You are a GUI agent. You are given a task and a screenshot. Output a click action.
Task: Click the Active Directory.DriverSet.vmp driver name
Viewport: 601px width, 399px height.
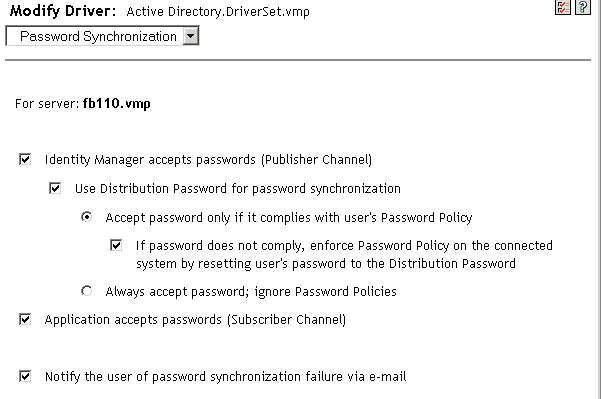218,11
